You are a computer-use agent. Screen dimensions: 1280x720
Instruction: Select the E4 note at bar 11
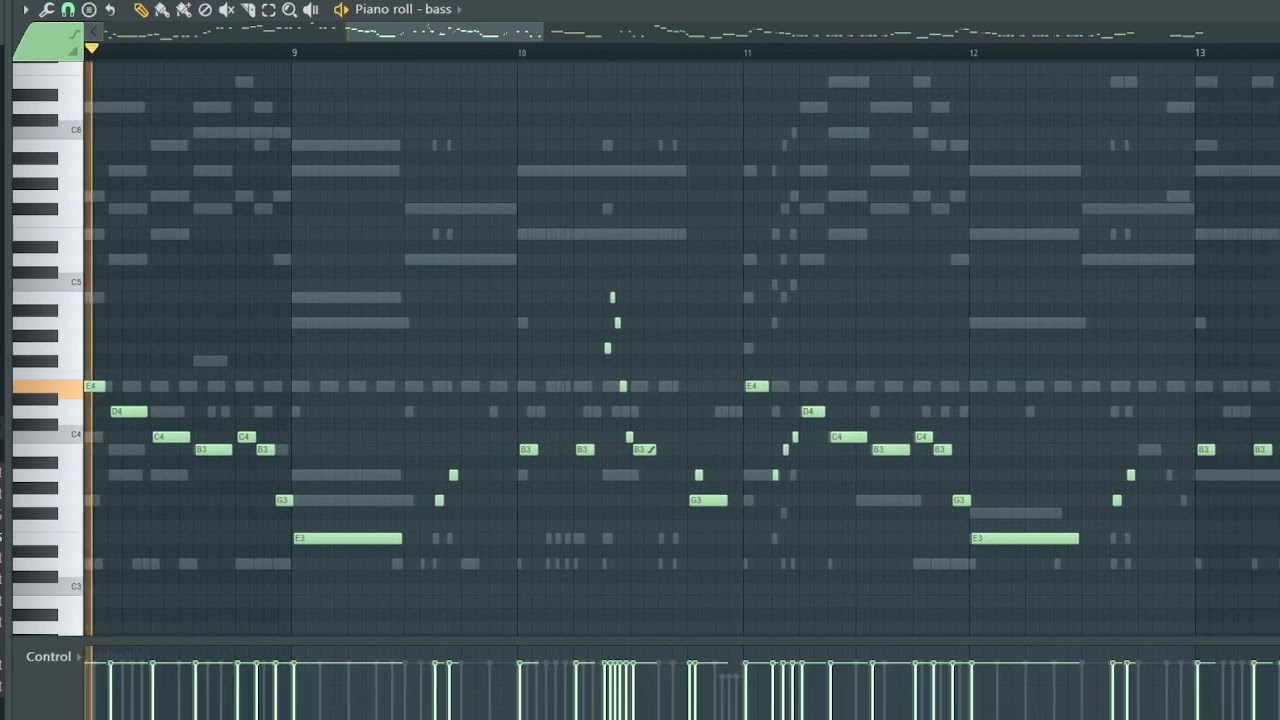pos(757,386)
